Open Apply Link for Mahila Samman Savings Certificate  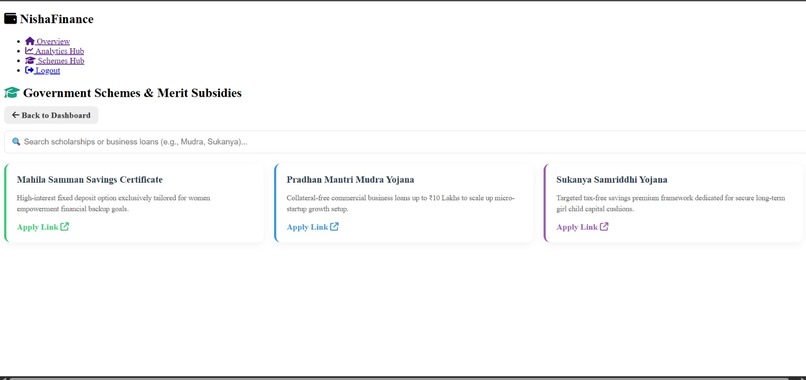pos(43,227)
